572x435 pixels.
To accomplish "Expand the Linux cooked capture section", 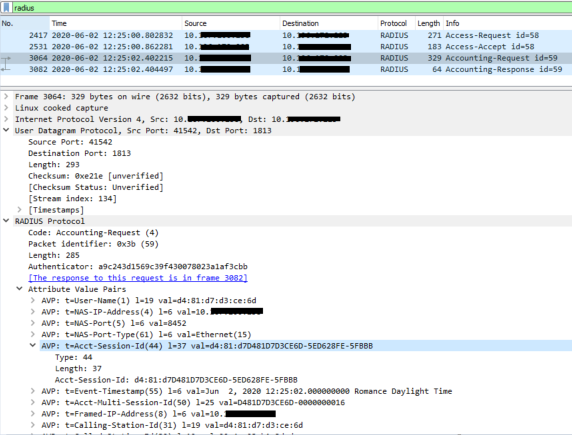I will coord(6,108).
